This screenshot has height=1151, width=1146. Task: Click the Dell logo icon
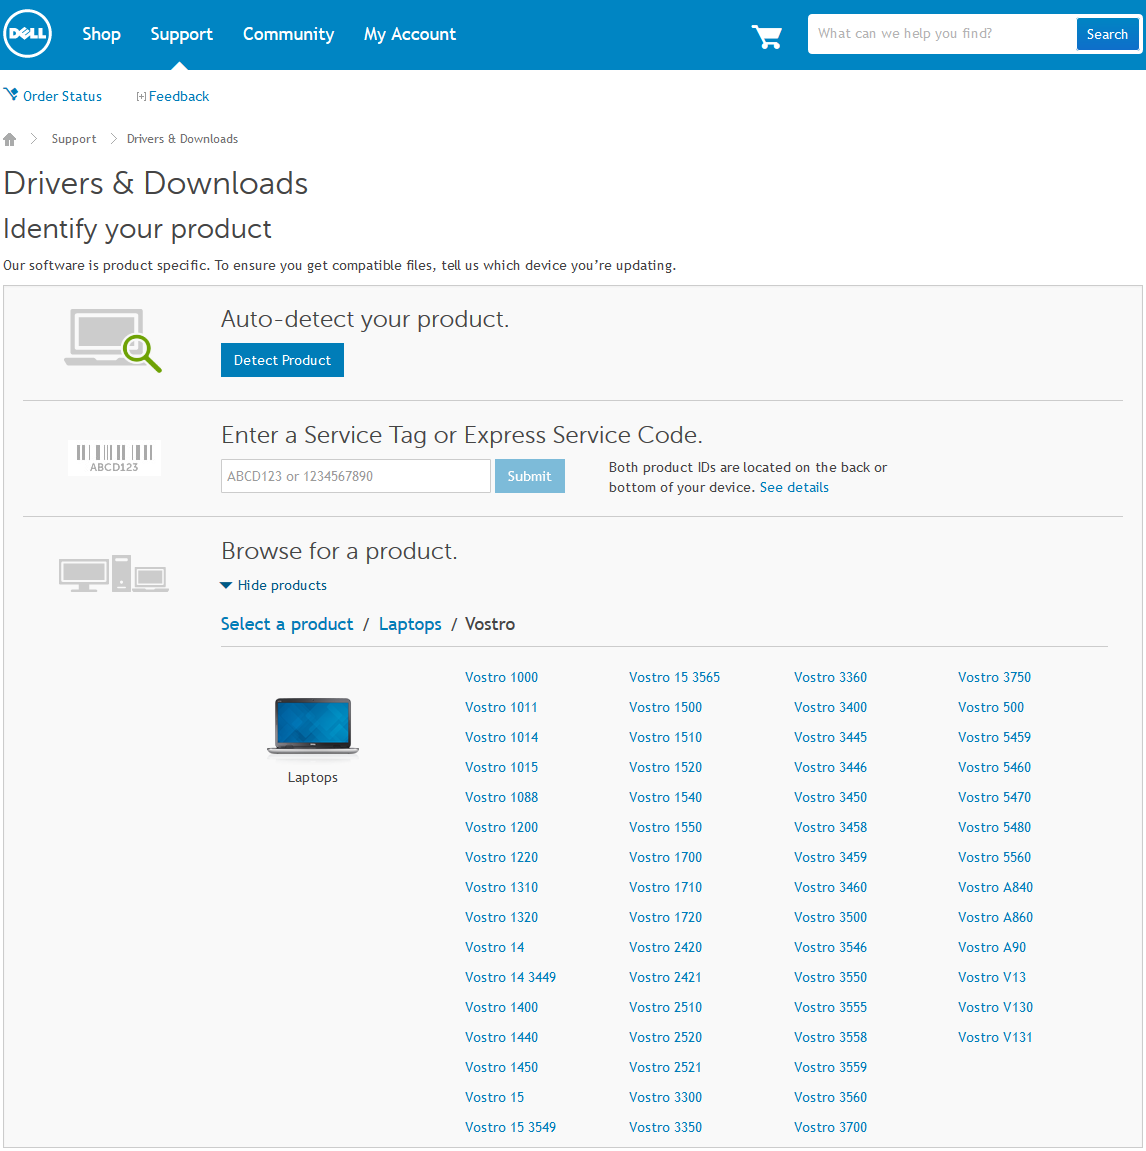(27, 34)
